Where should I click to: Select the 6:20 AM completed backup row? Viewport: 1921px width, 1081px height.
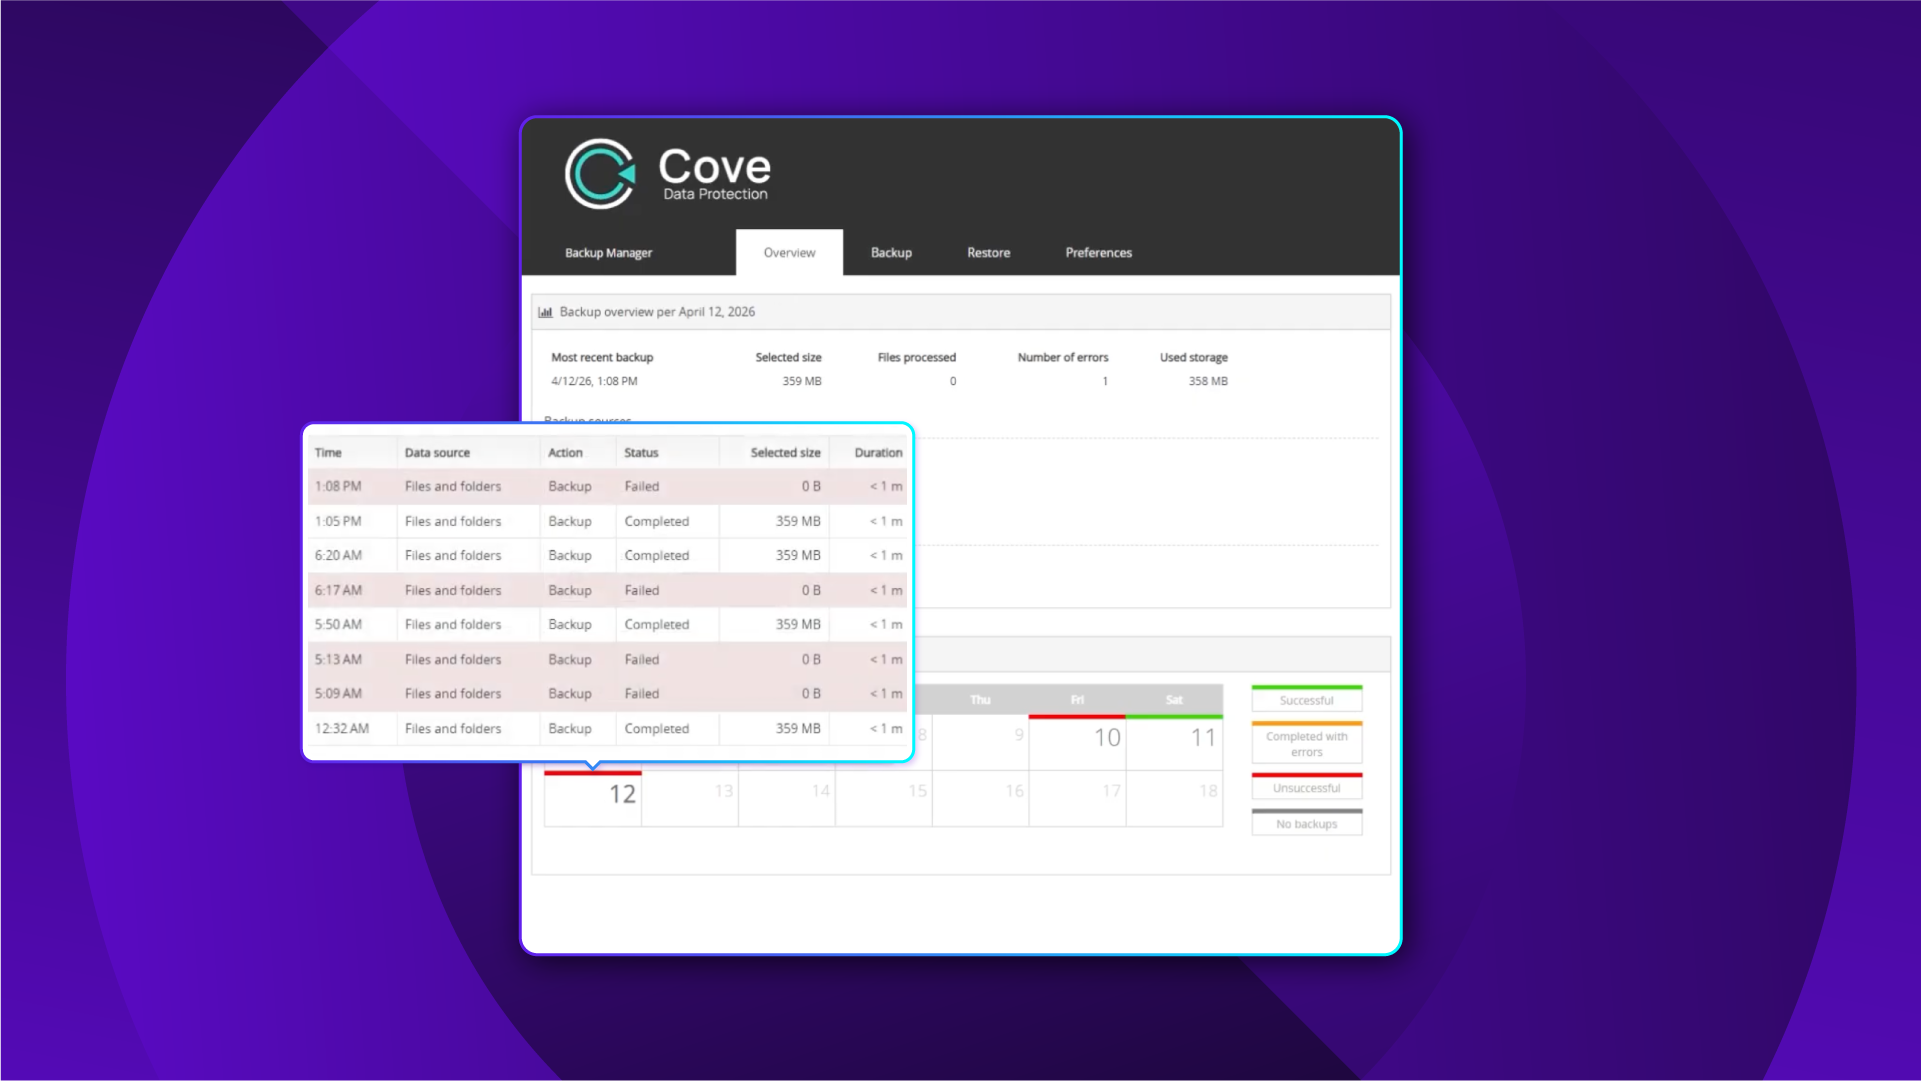[608, 556]
